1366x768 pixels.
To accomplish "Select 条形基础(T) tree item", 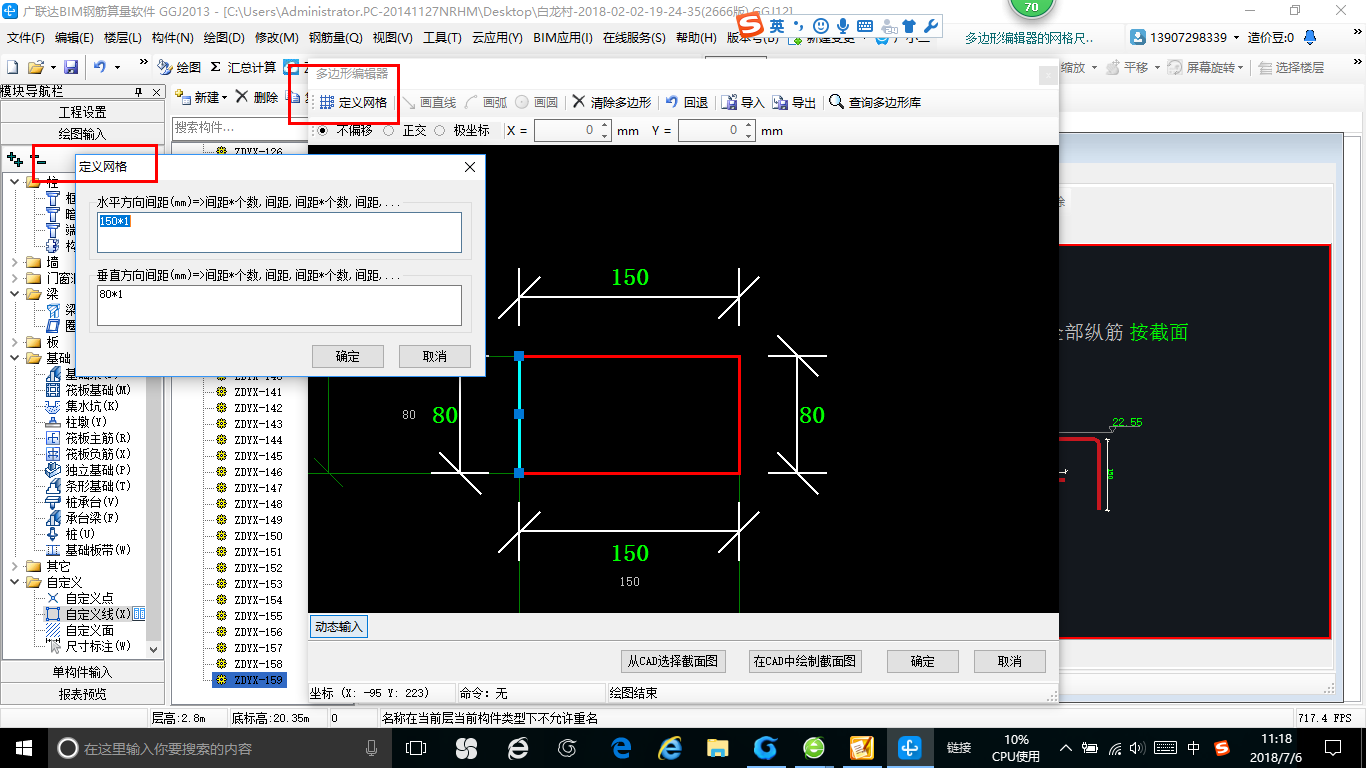I will pos(98,486).
